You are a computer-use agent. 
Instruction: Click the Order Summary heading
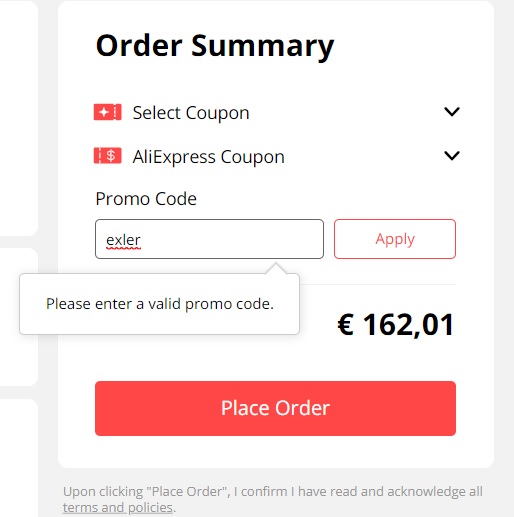pos(215,46)
